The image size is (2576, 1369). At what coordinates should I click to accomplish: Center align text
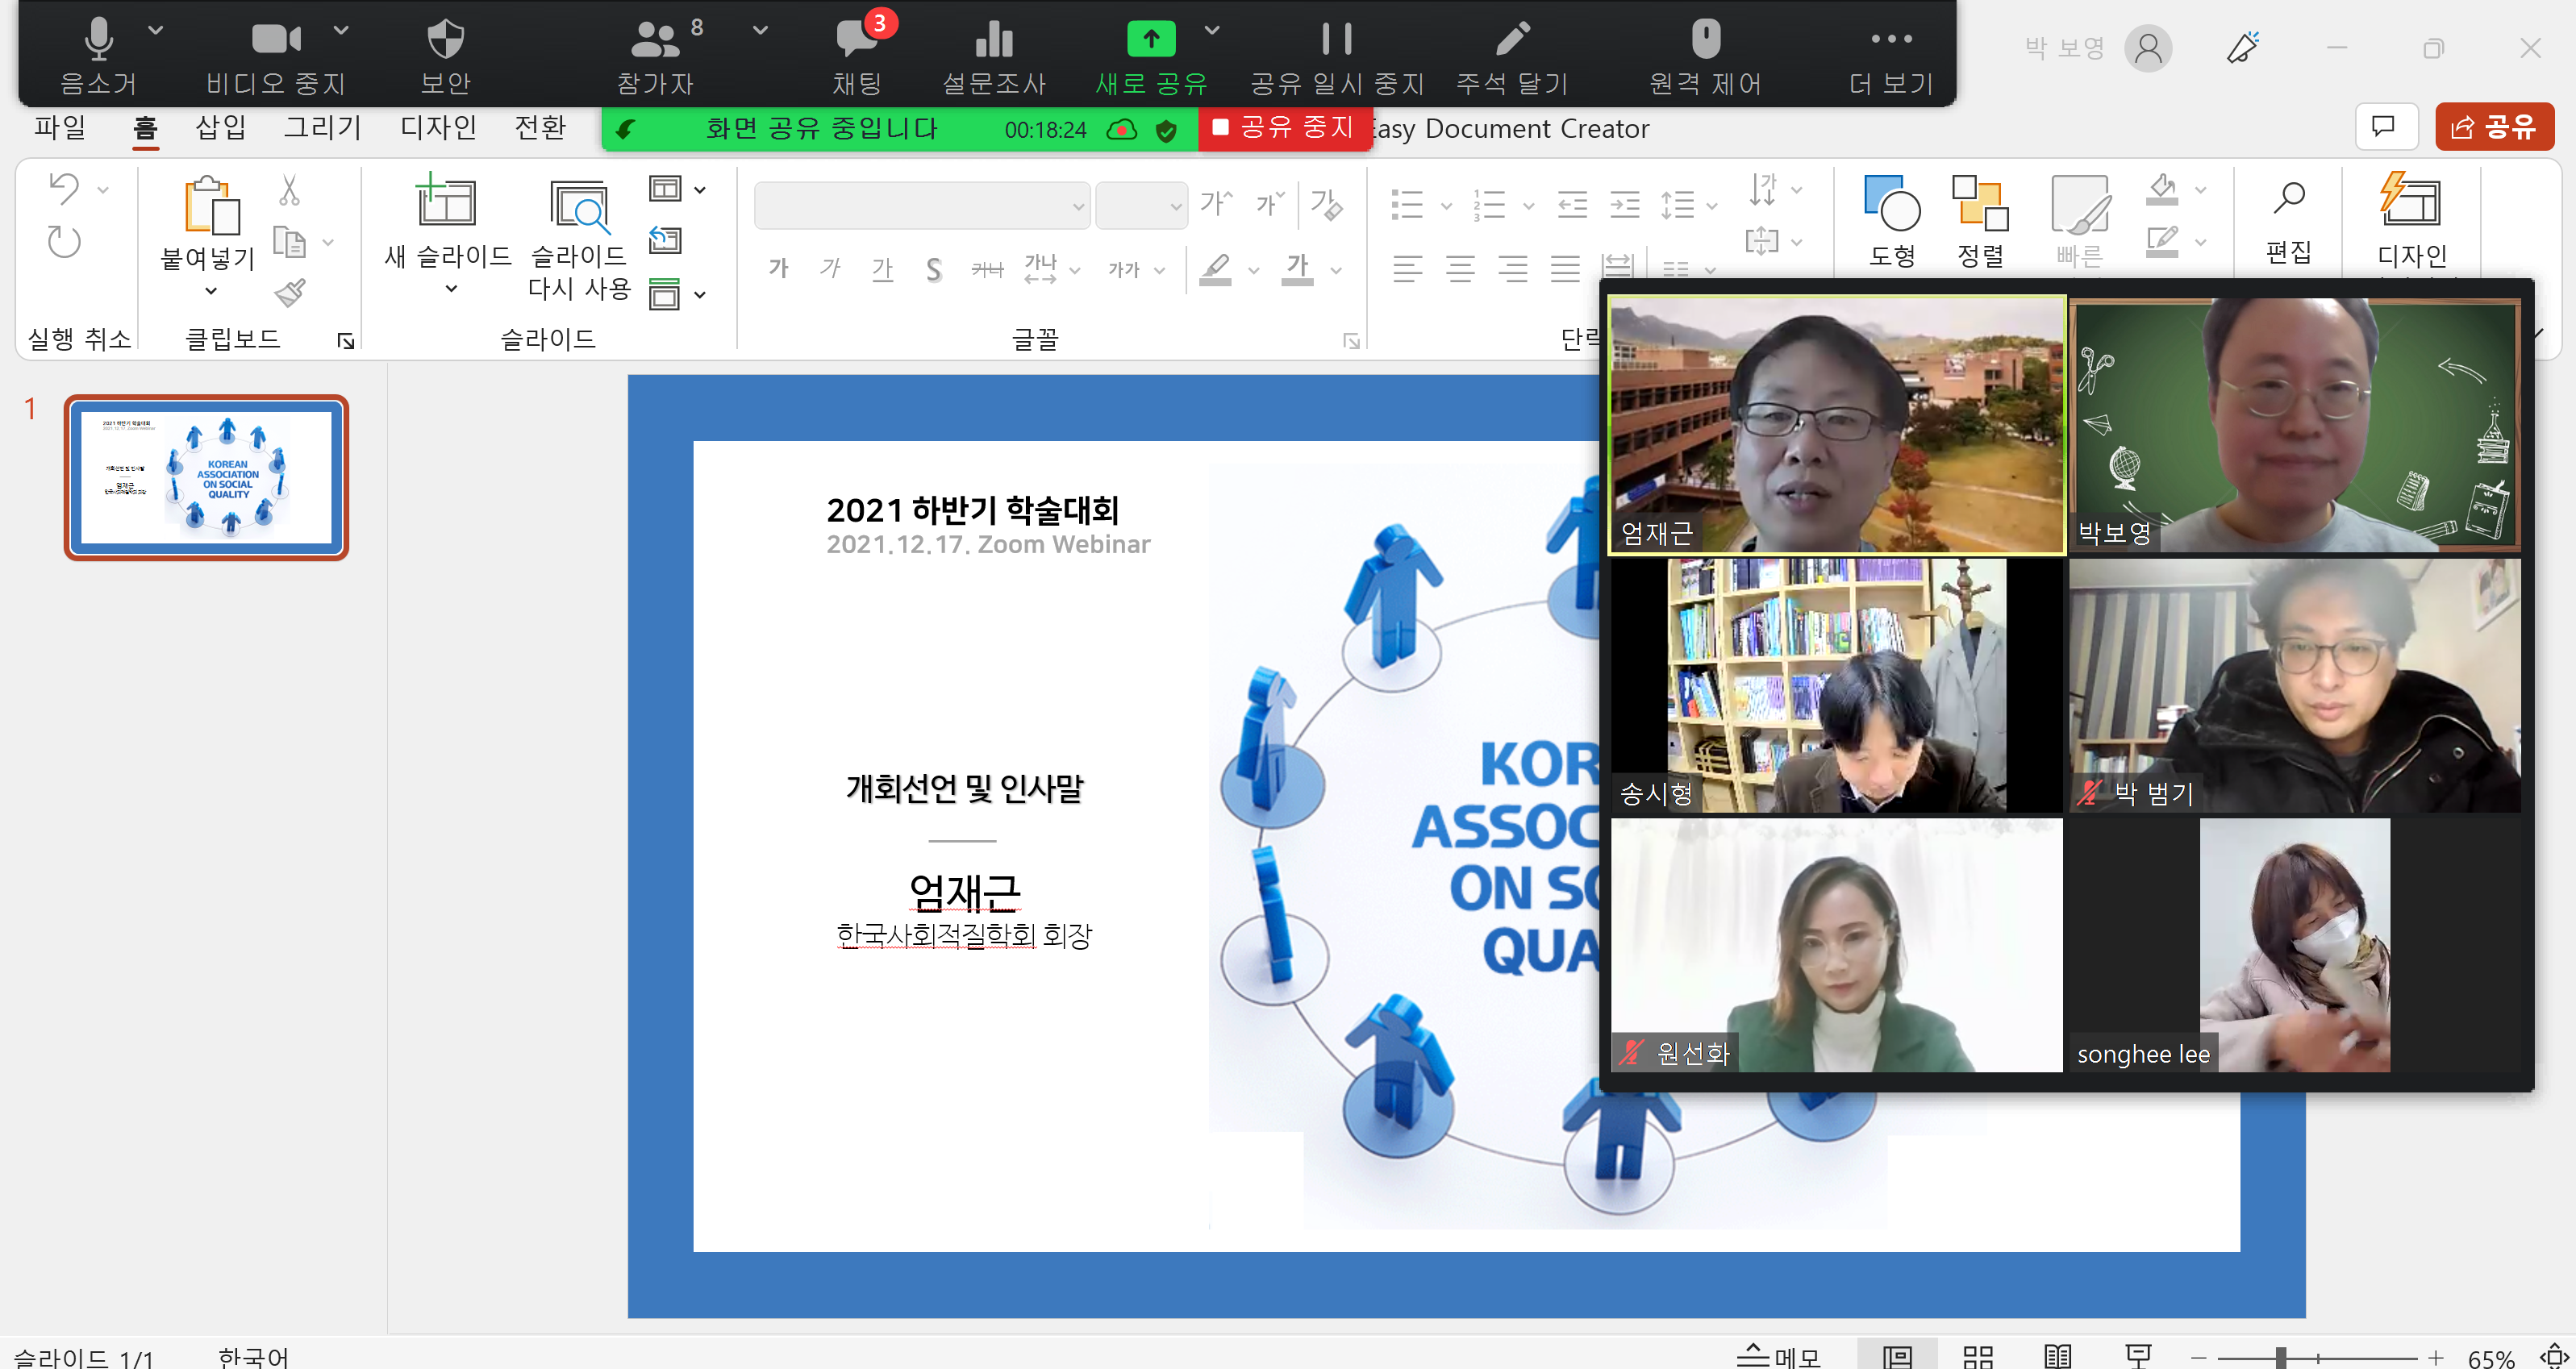point(1460,268)
